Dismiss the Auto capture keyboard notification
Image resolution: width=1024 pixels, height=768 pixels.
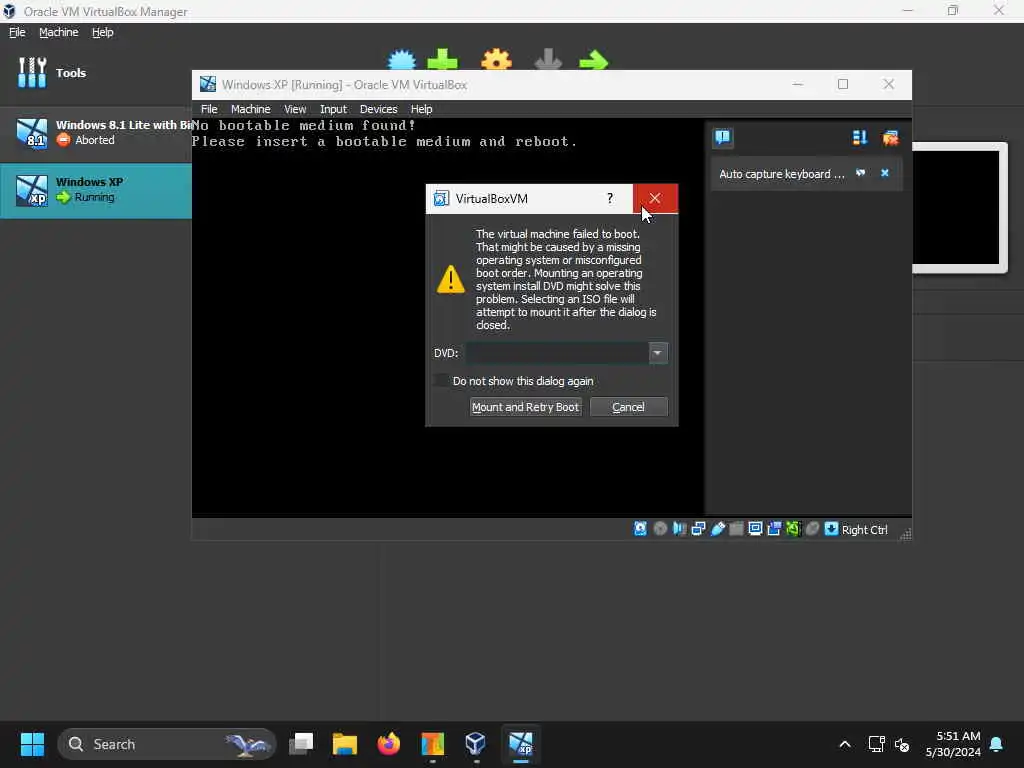point(885,173)
